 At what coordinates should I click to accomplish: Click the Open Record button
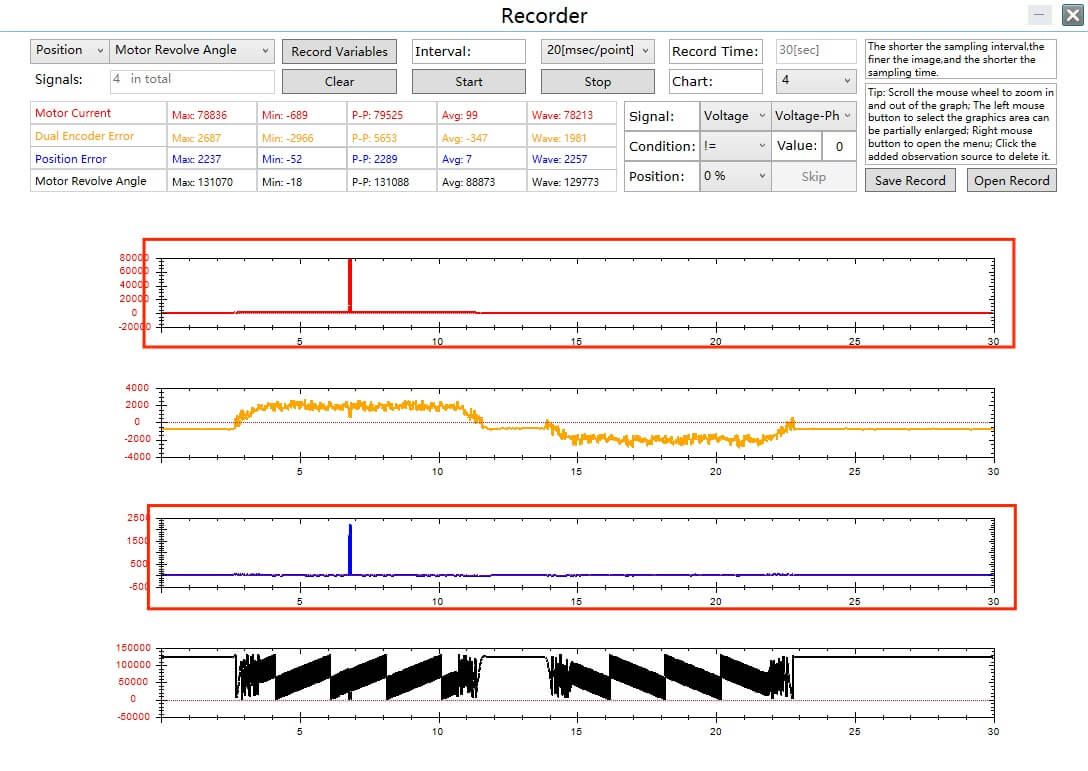click(1011, 181)
